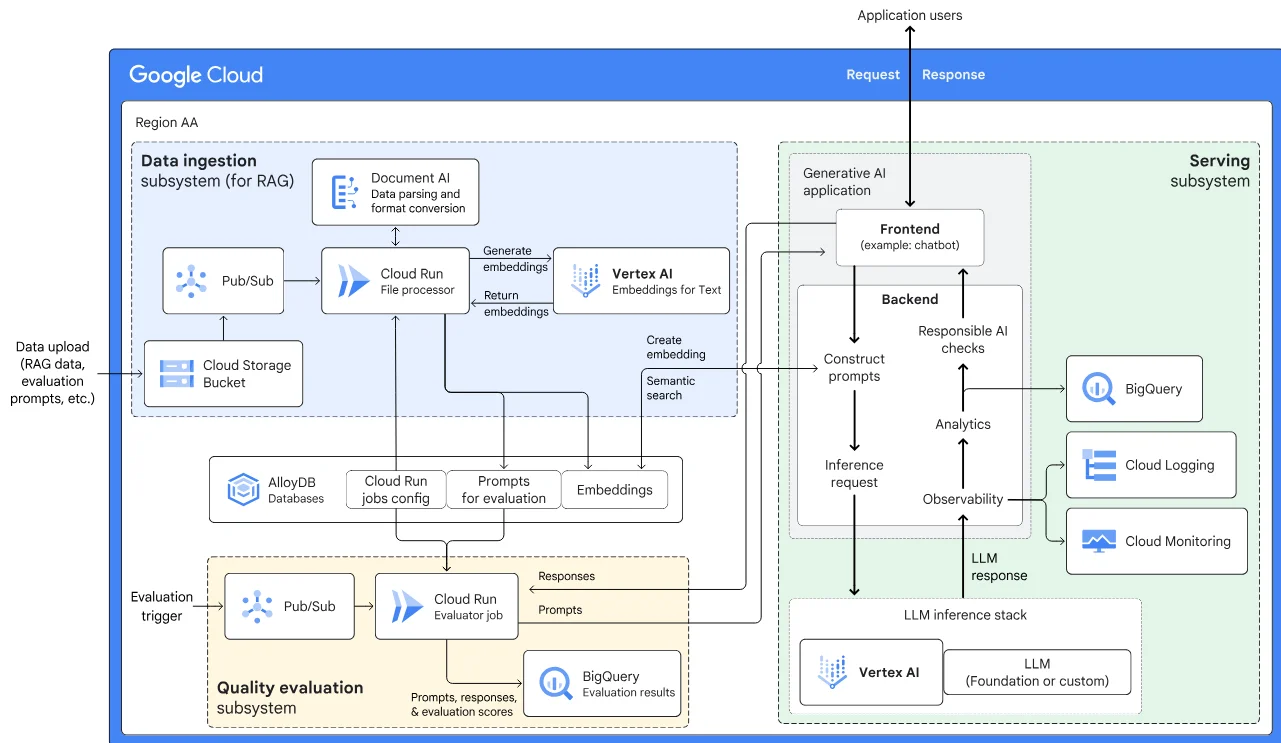This screenshot has width=1281, height=743.
Task: Select the Frontend chatbot box
Action: point(910,237)
